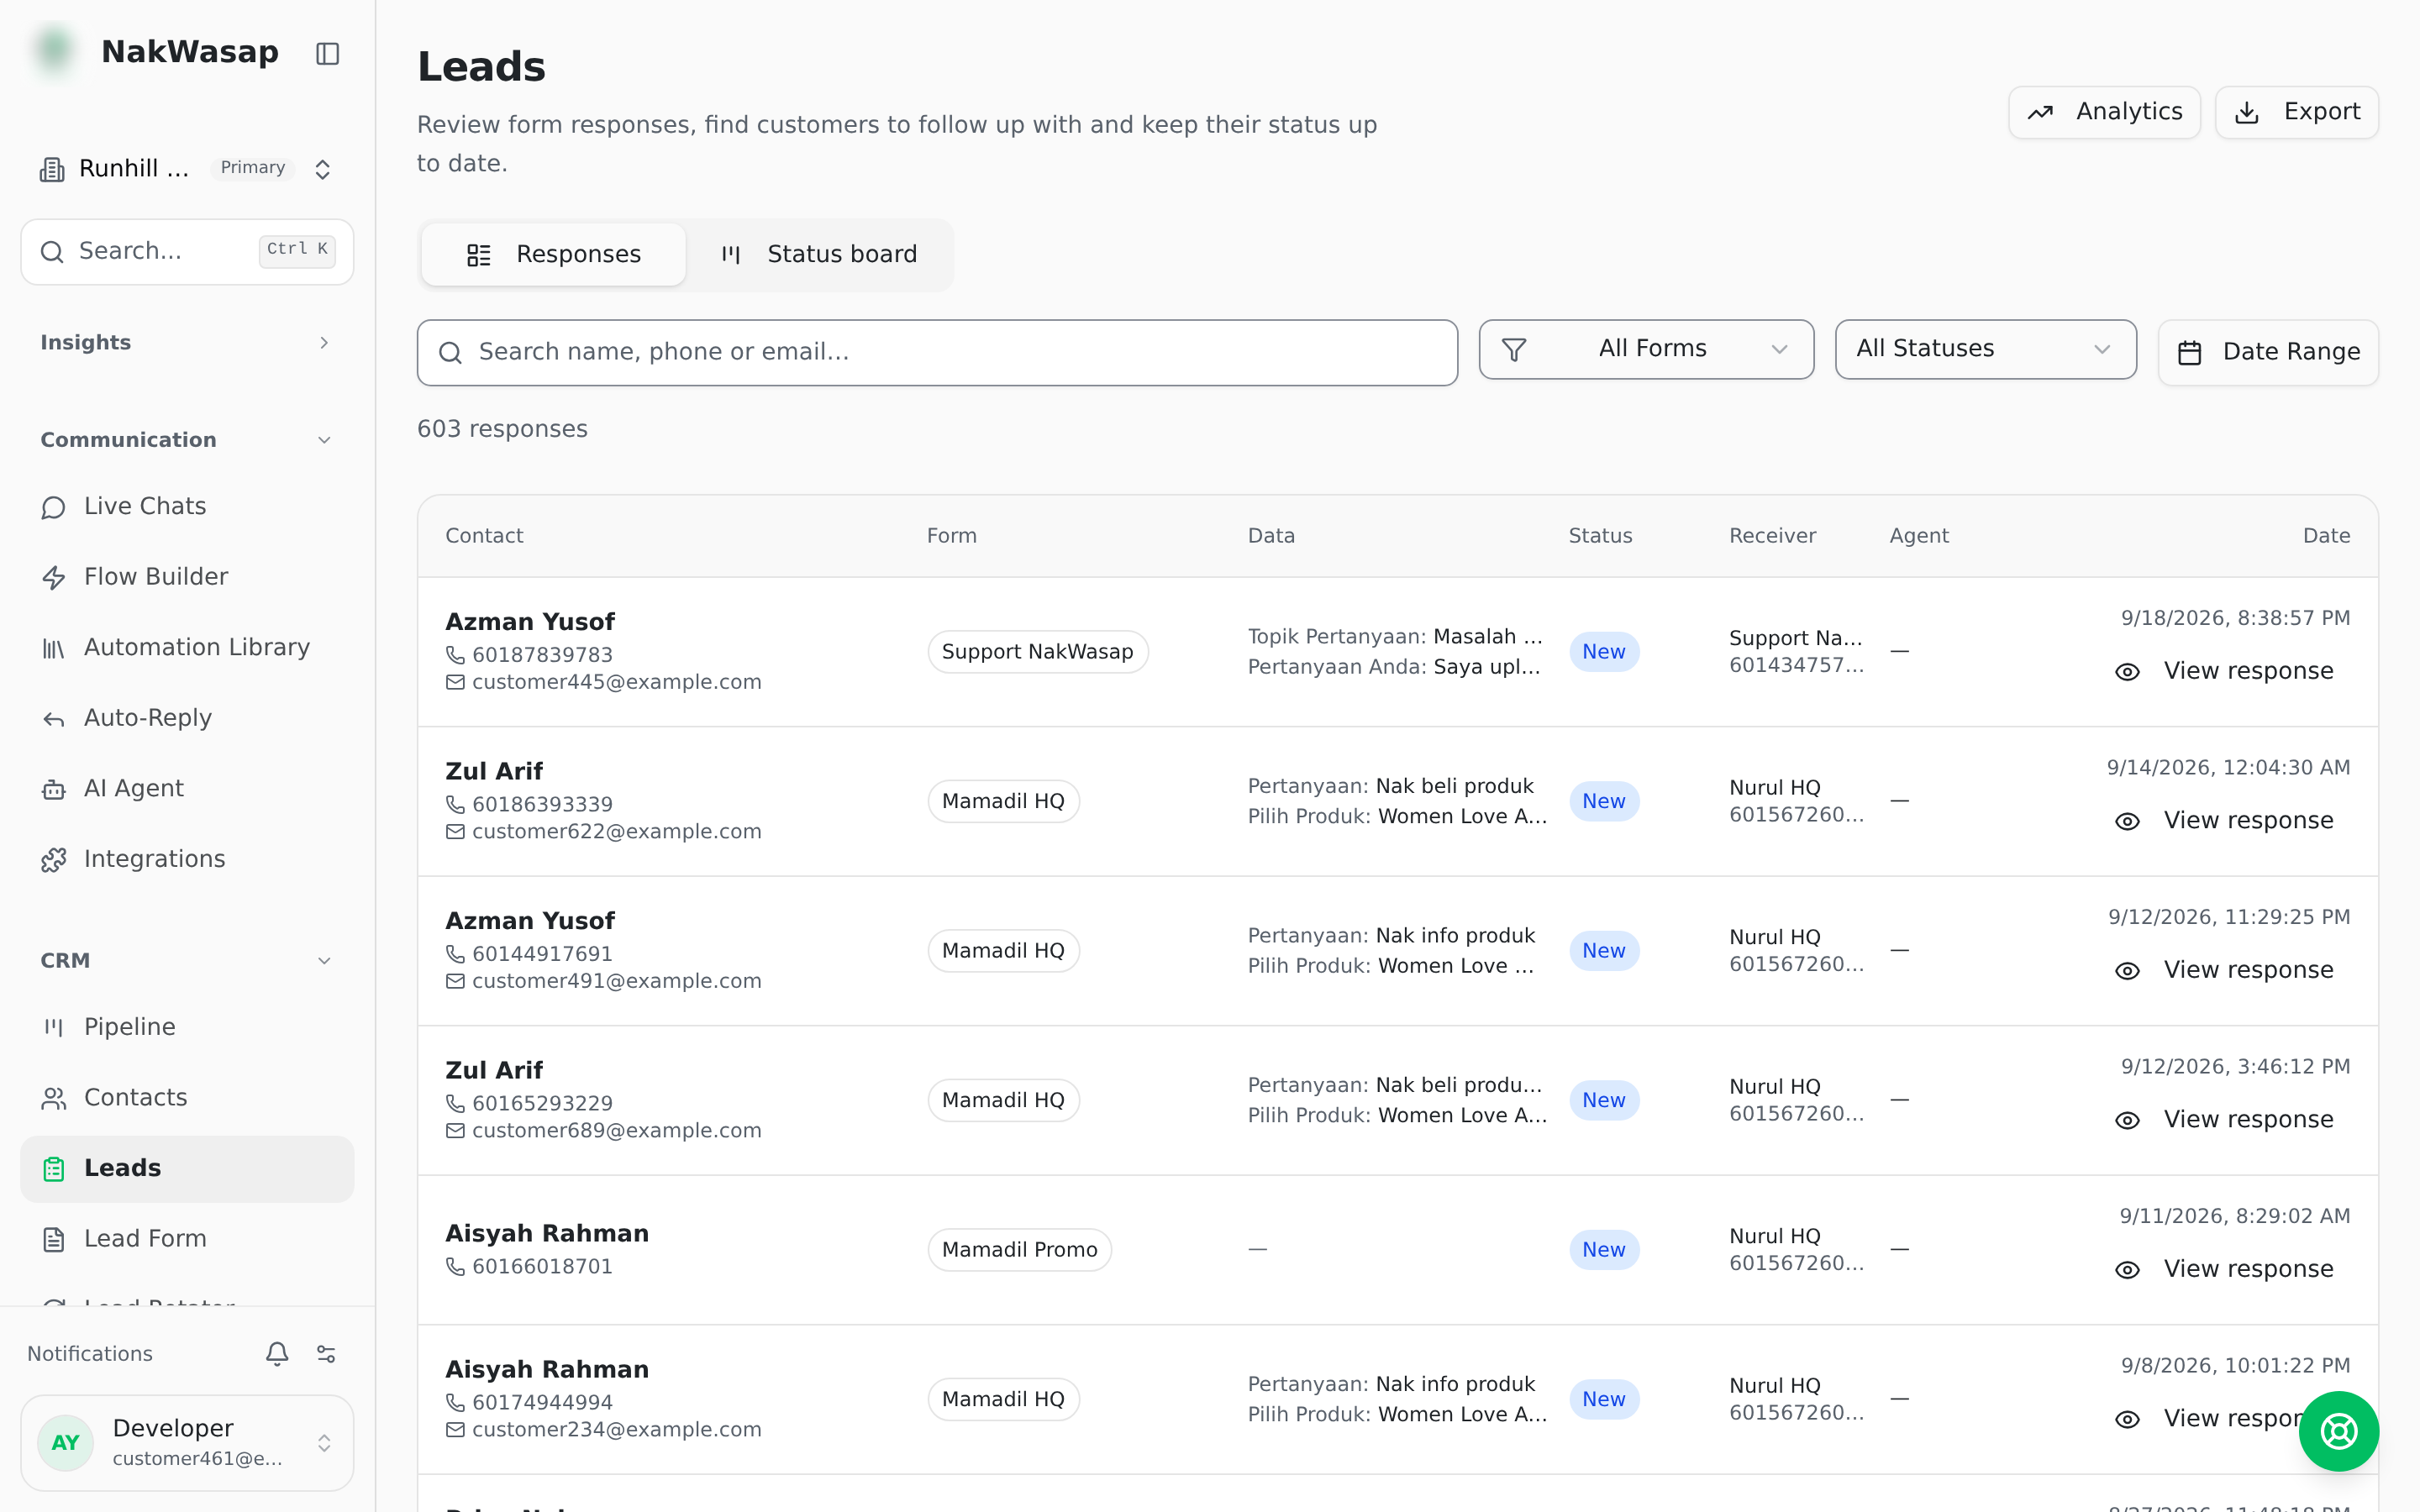Click the Live Chats speech bubble icon
This screenshot has width=2420, height=1512.
tap(54, 507)
